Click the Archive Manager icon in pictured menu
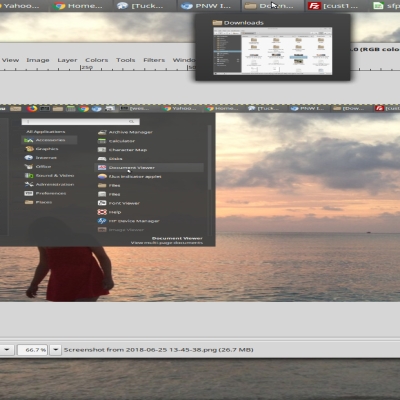400x400 pixels. [102, 132]
